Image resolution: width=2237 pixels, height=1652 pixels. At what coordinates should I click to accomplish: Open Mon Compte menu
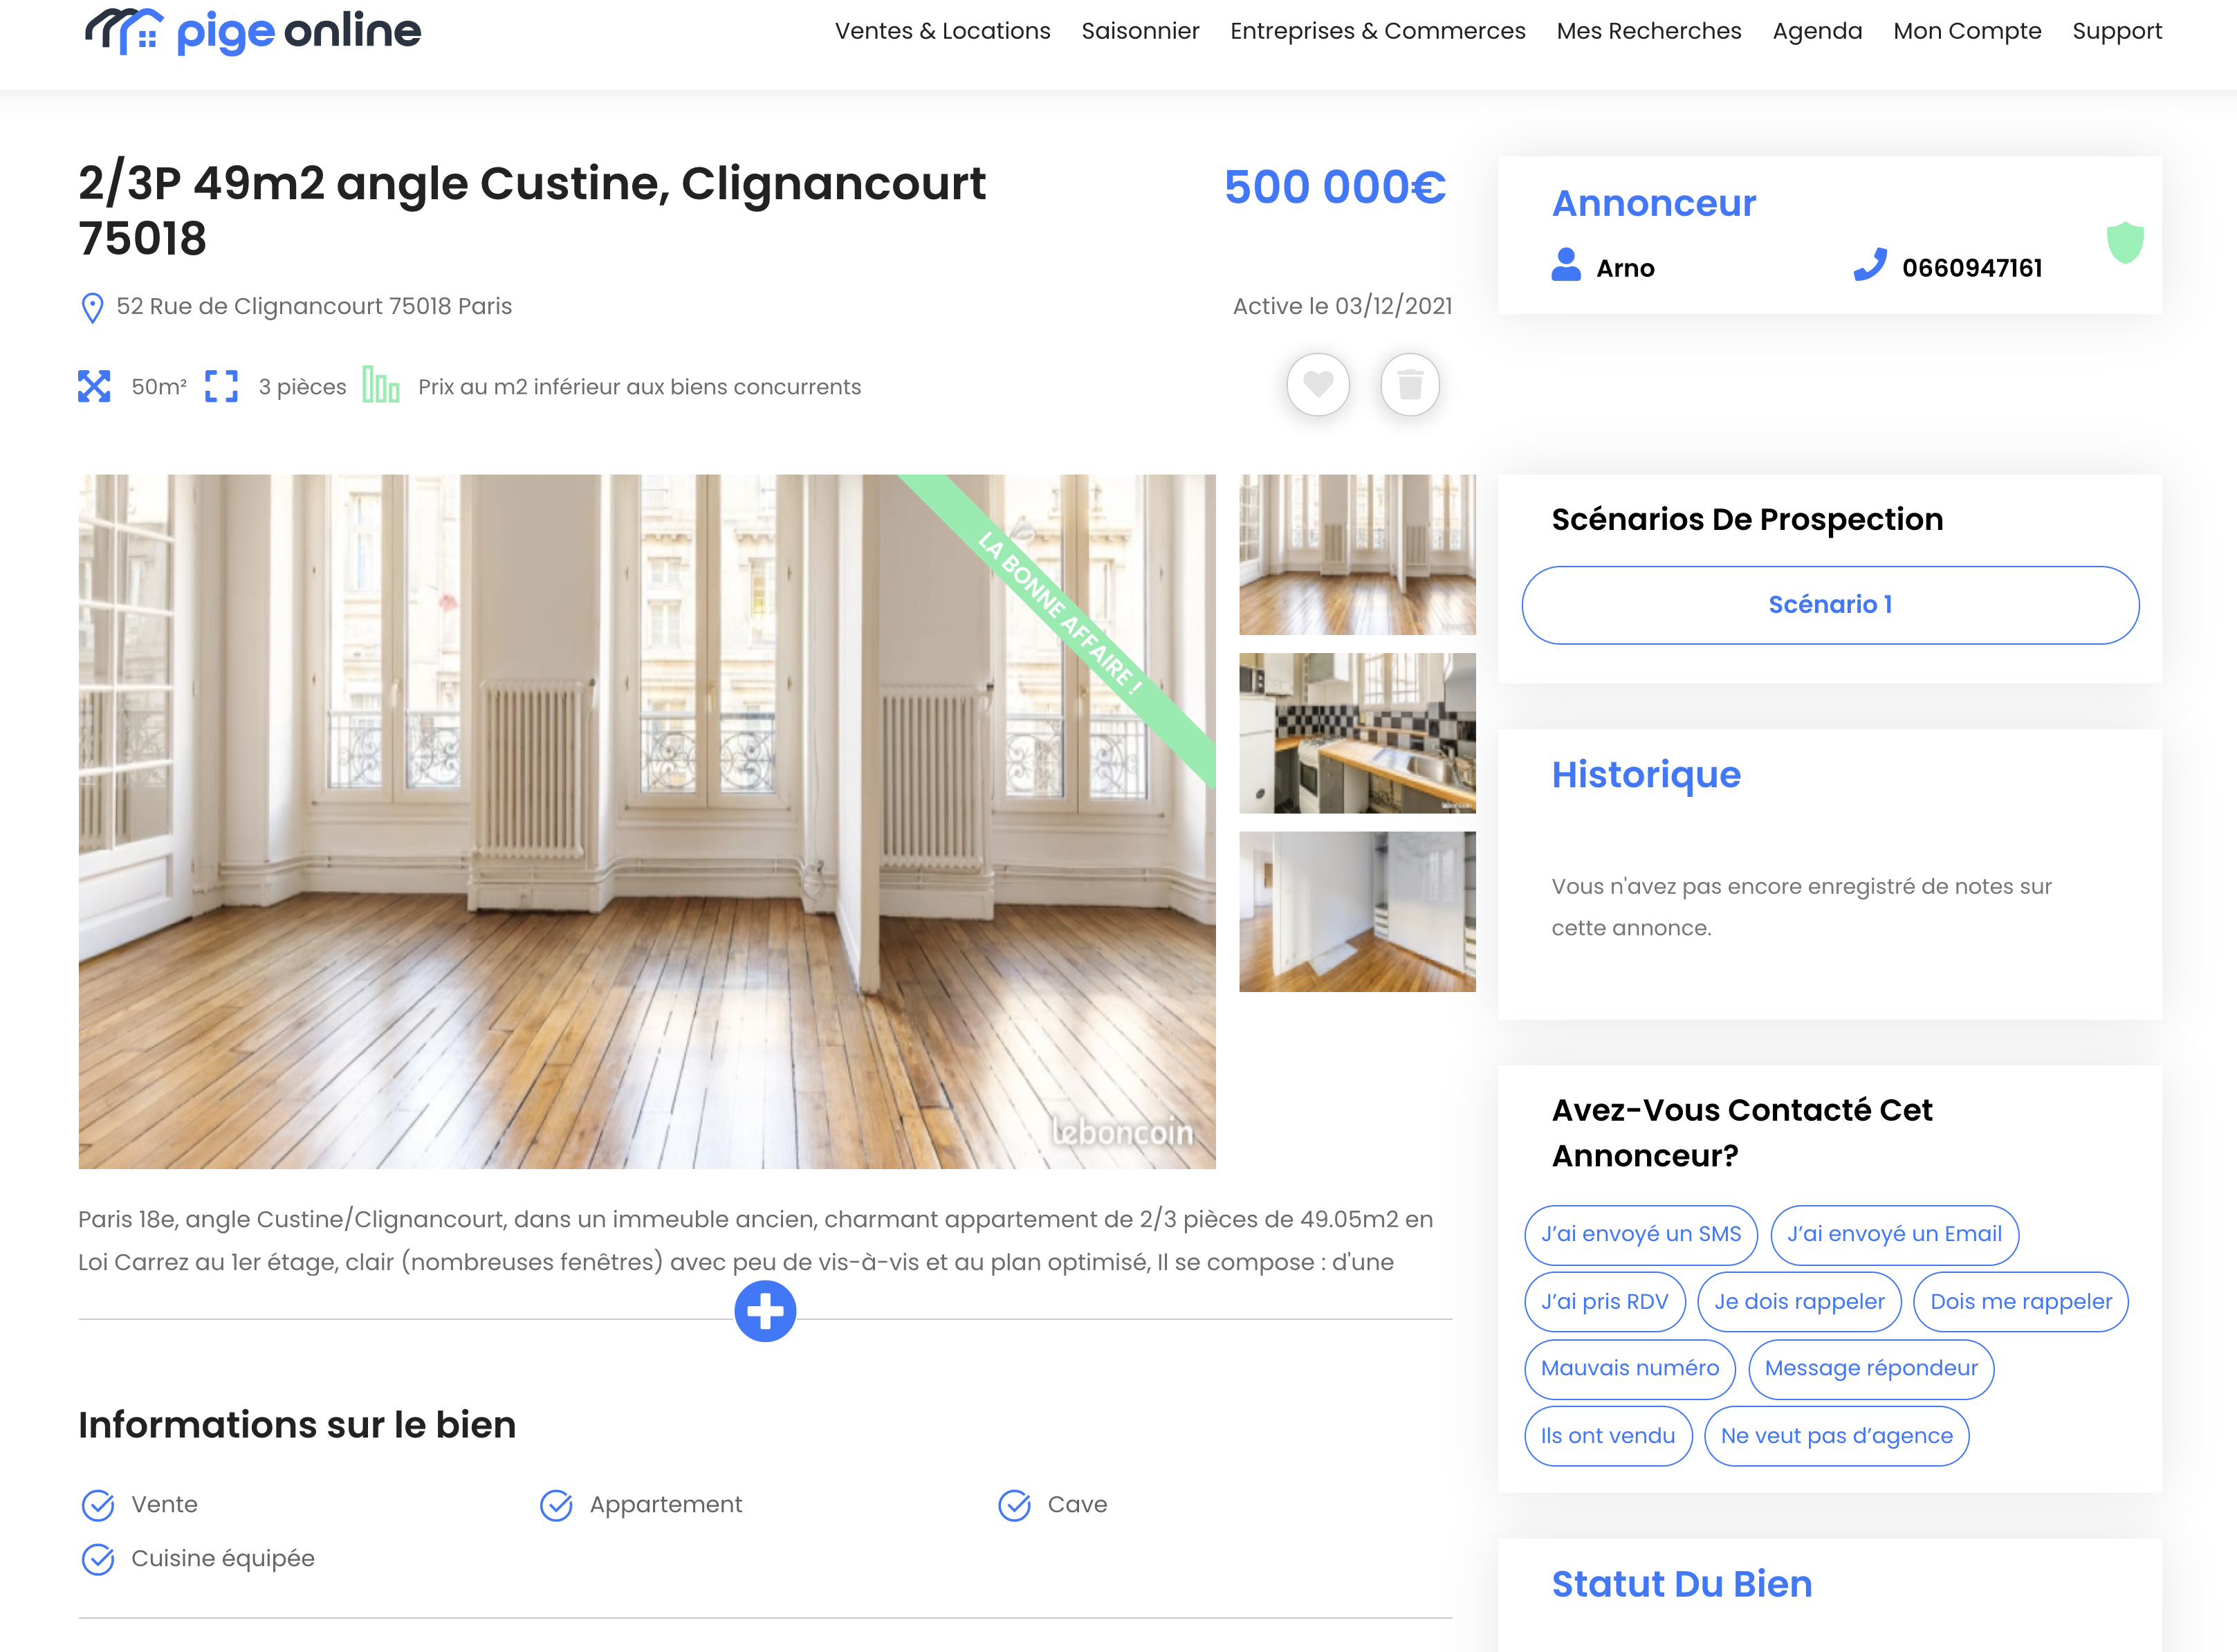(1967, 31)
